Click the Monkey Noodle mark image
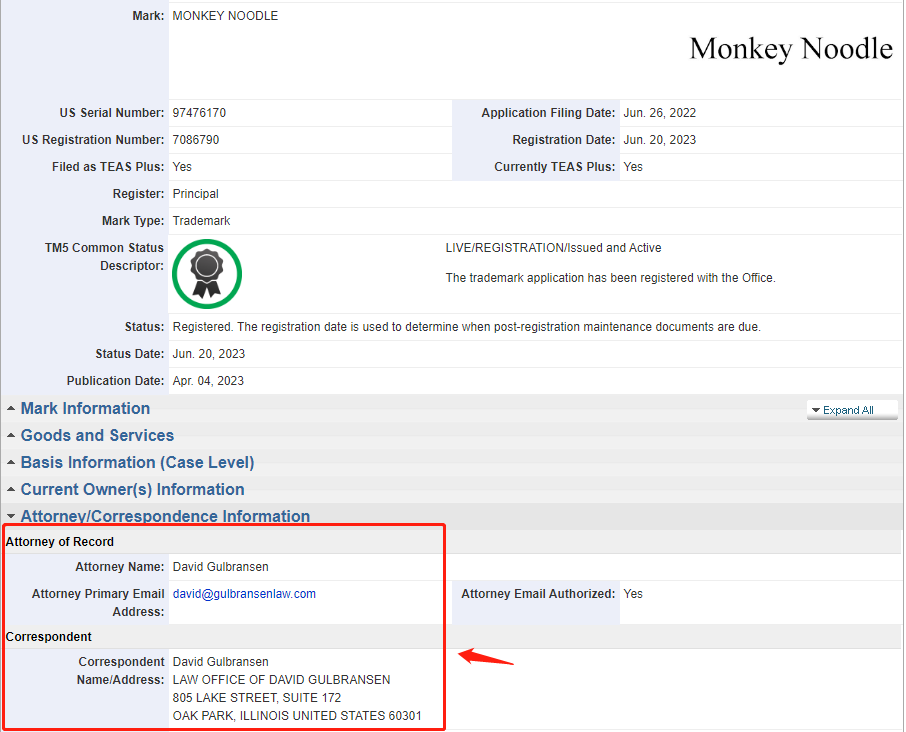 tap(790, 48)
